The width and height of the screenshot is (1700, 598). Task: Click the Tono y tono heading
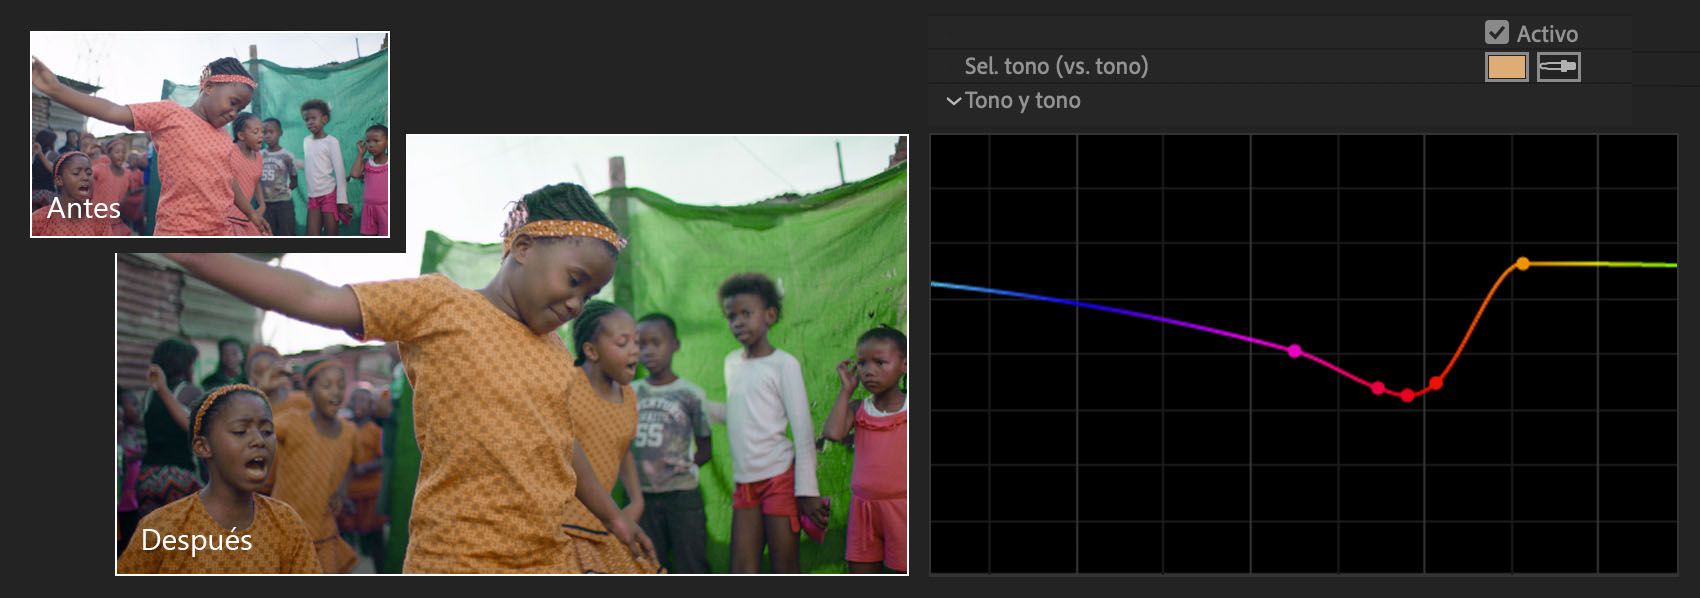1022,101
